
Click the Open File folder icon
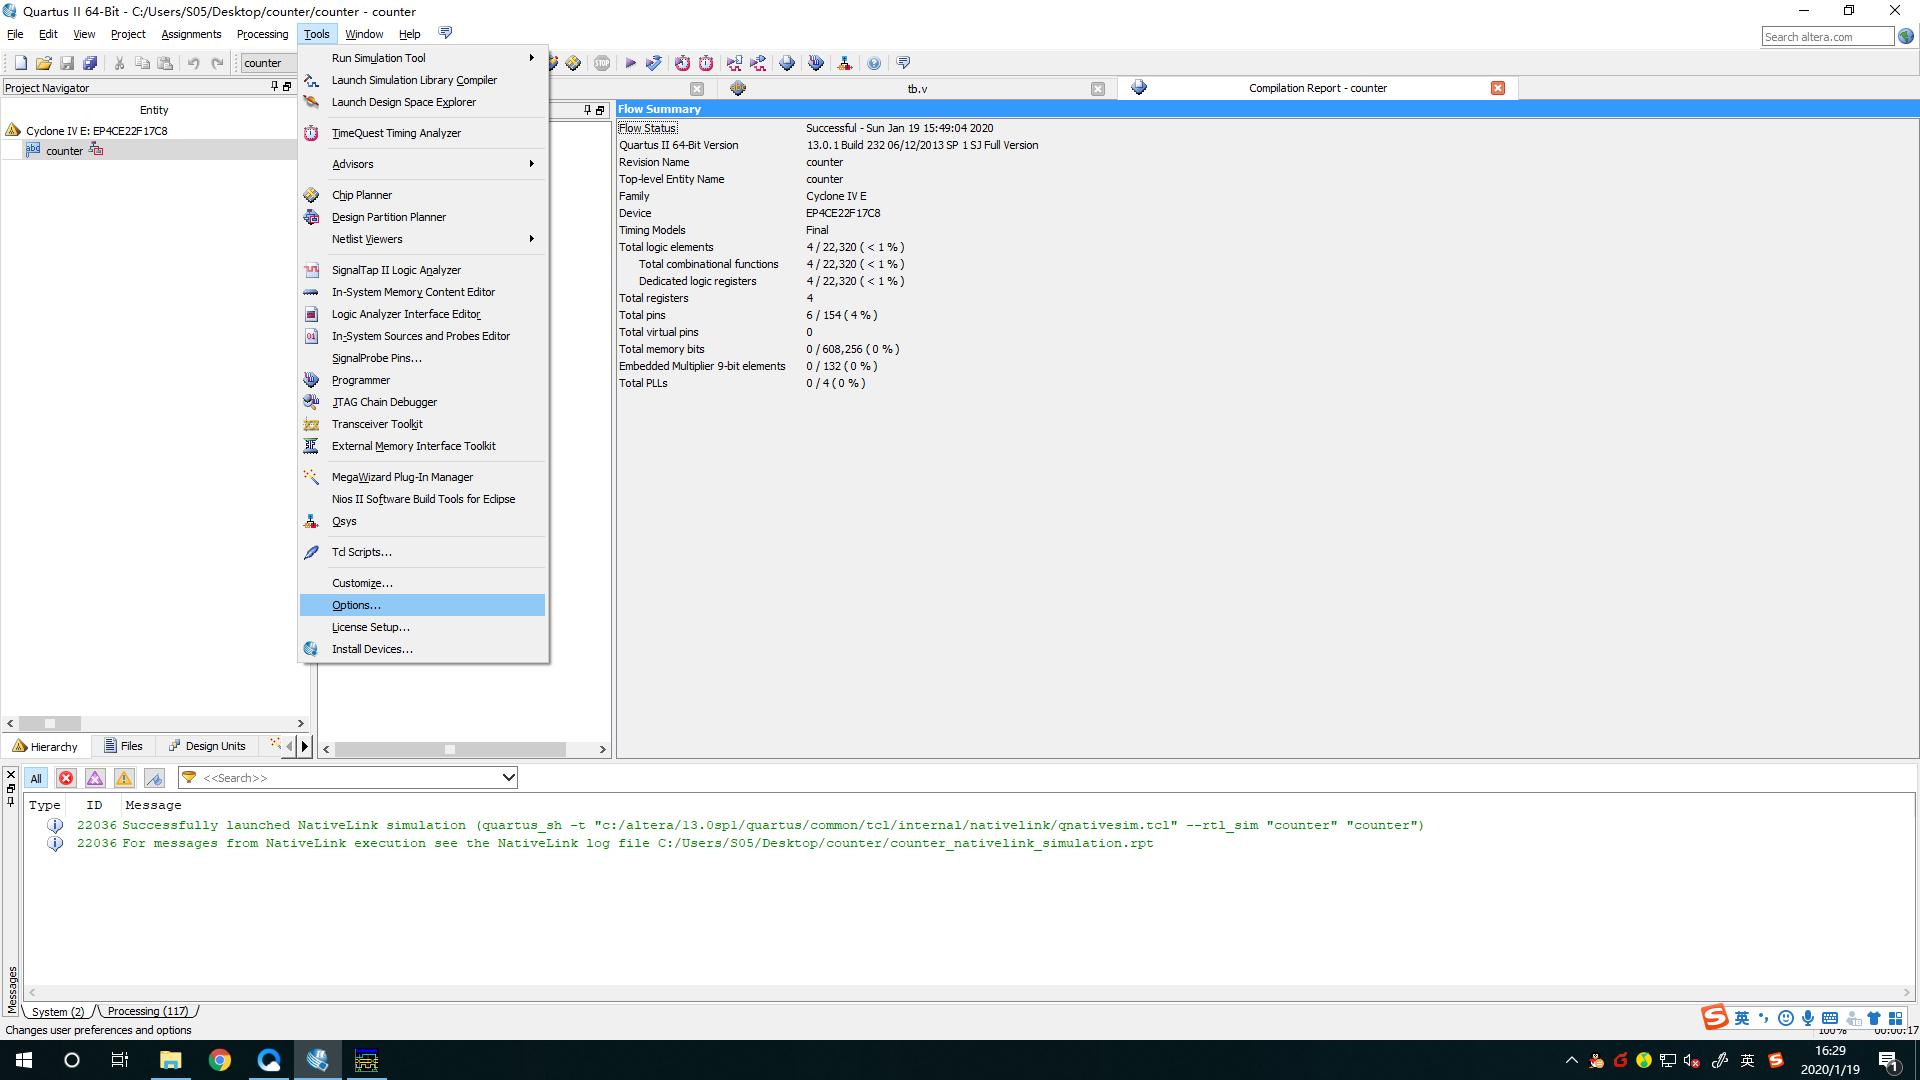point(44,63)
